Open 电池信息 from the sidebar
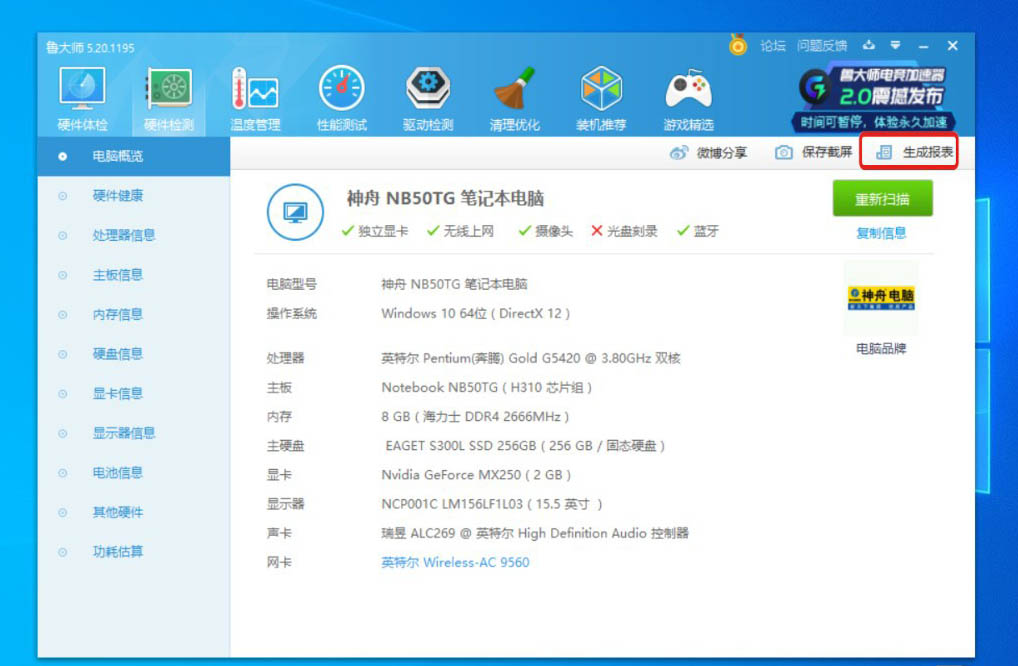The width and height of the screenshot is (1018, 666). tap(118, 472)
